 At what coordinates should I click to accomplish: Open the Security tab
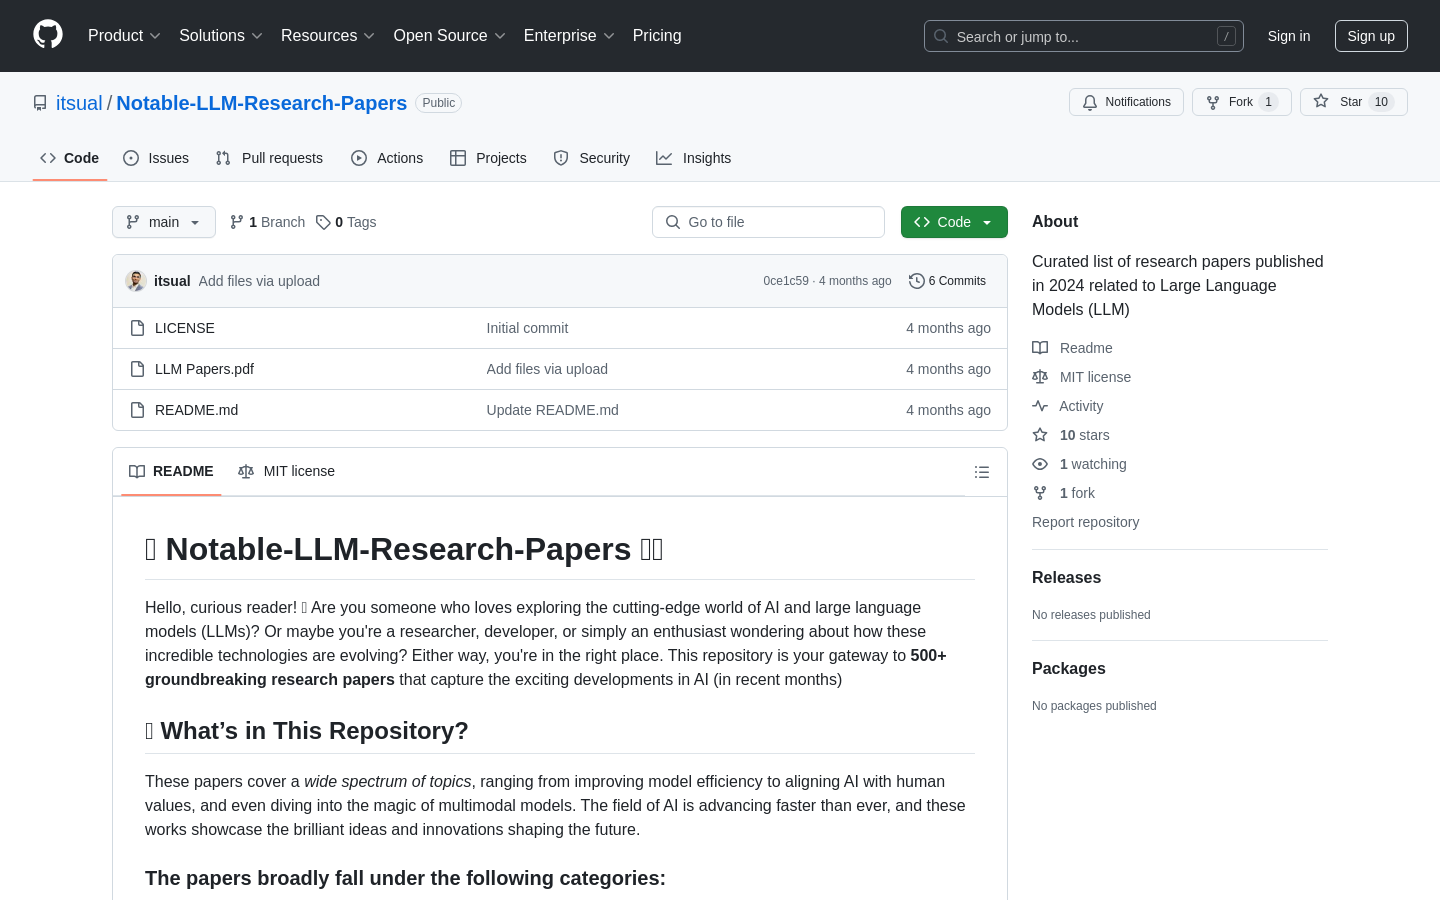pyautogui.click(x=592, y=158)
